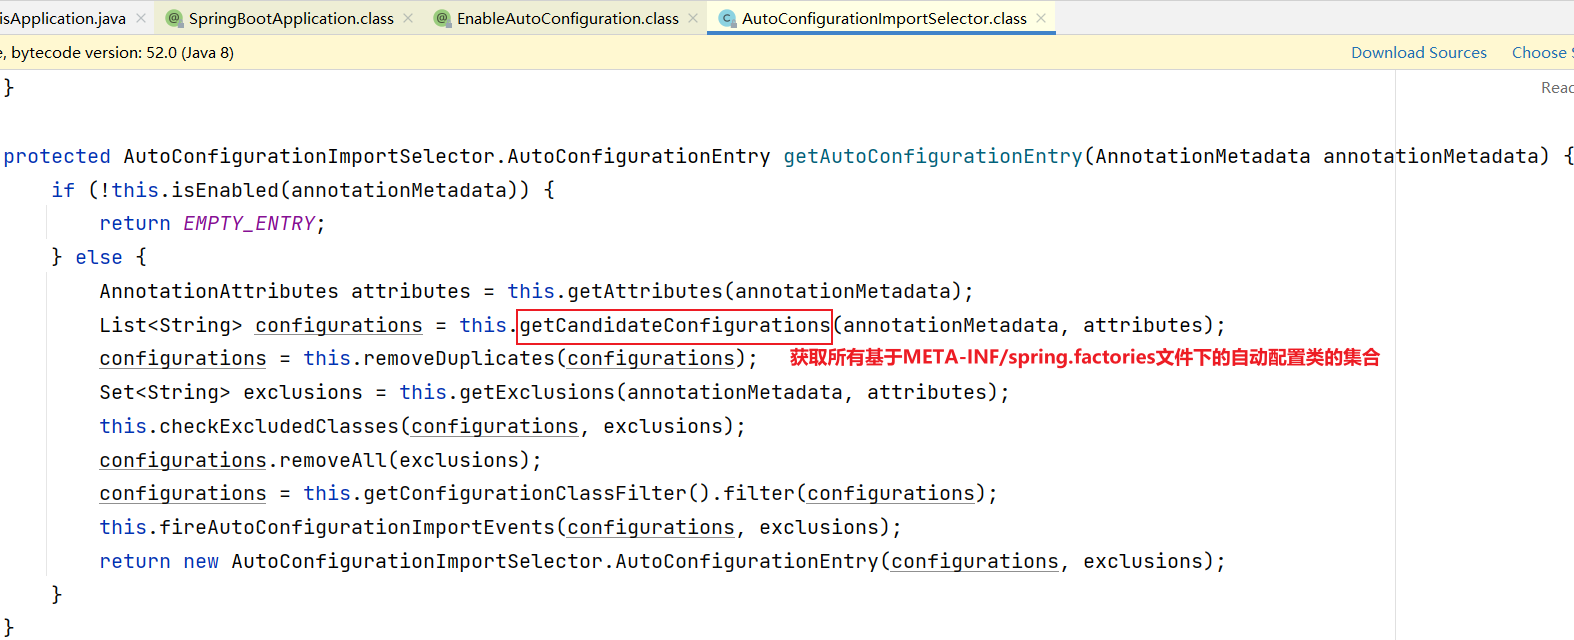
Task: Close the AutoConfigurationImportSelector.class tab
Action: click(1041, 18)
